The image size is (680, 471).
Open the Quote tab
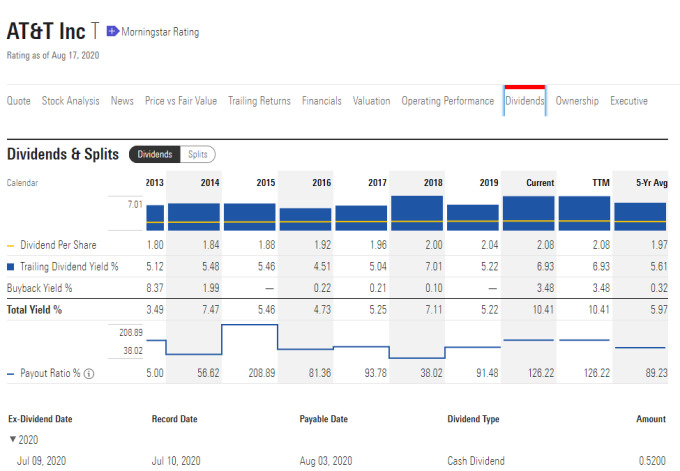coord(19,101)
